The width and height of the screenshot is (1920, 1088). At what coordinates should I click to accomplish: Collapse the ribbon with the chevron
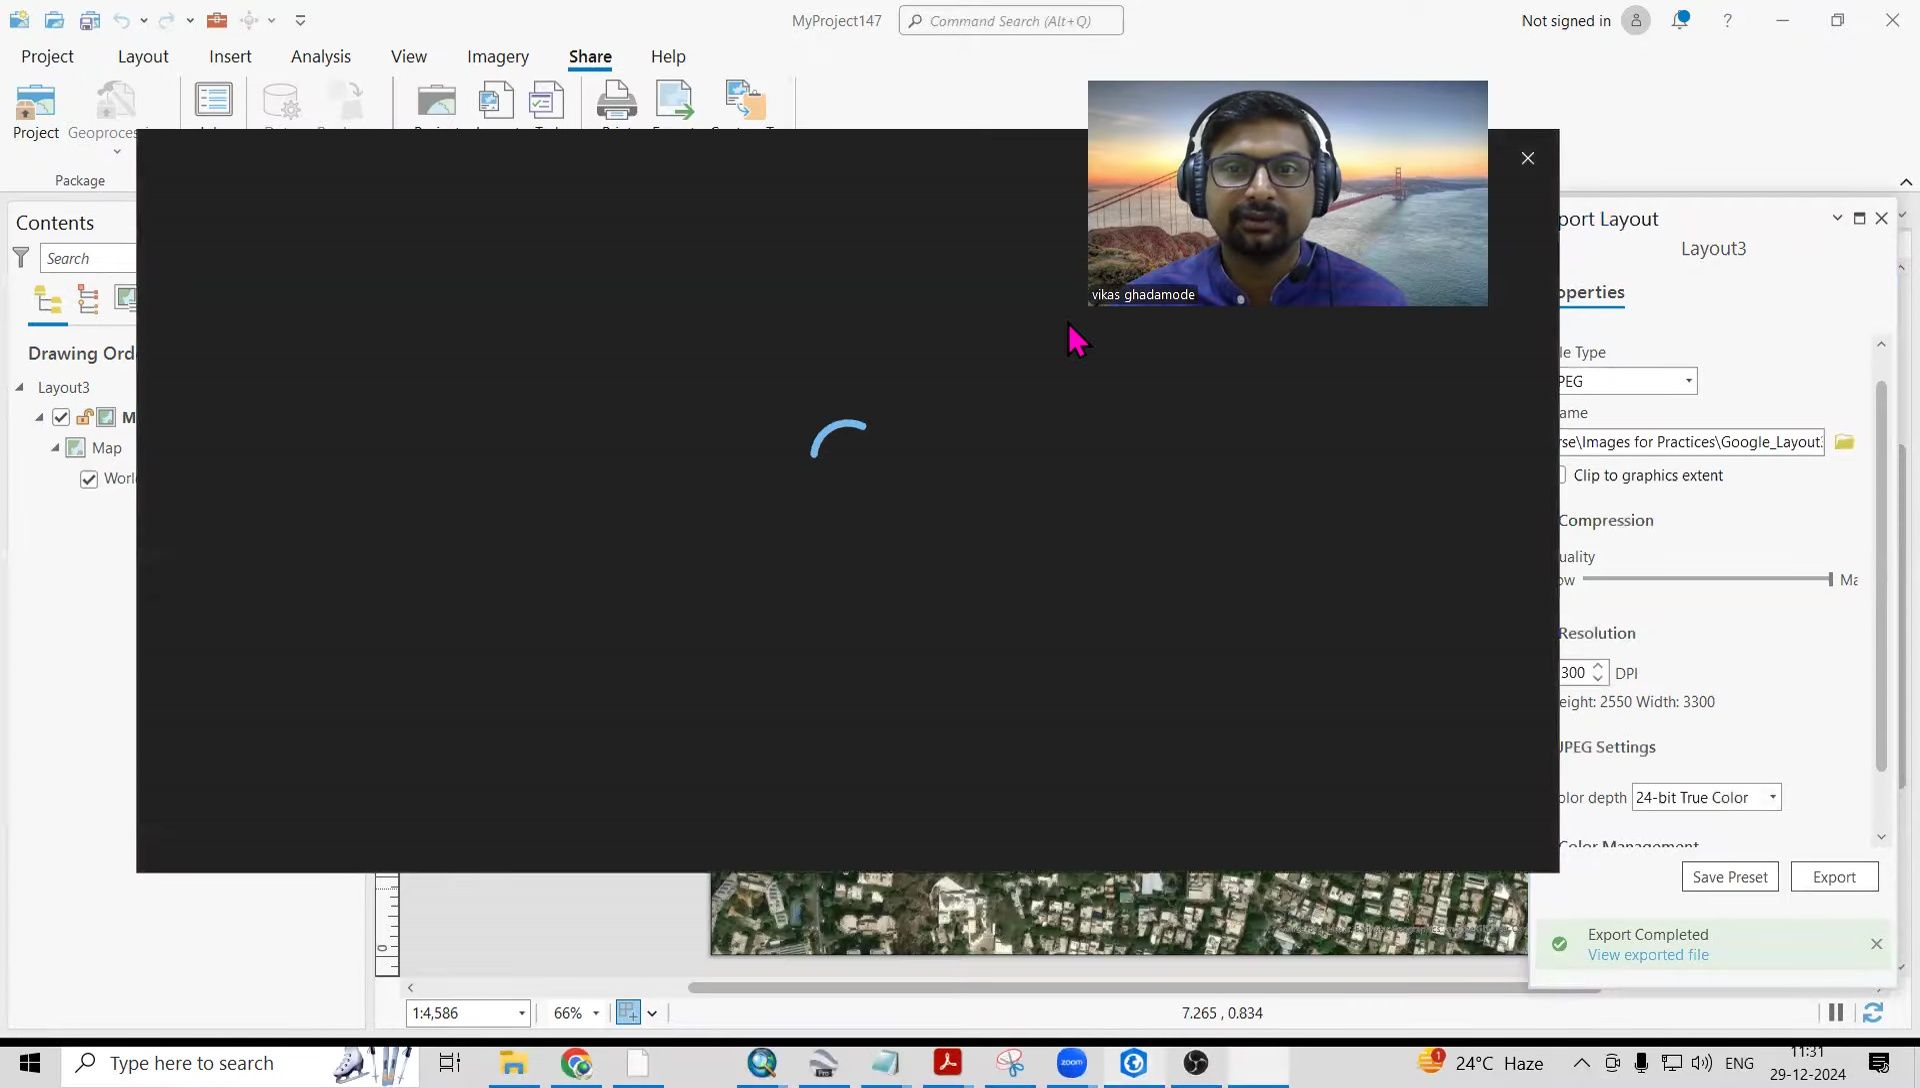pos(1906,182)
